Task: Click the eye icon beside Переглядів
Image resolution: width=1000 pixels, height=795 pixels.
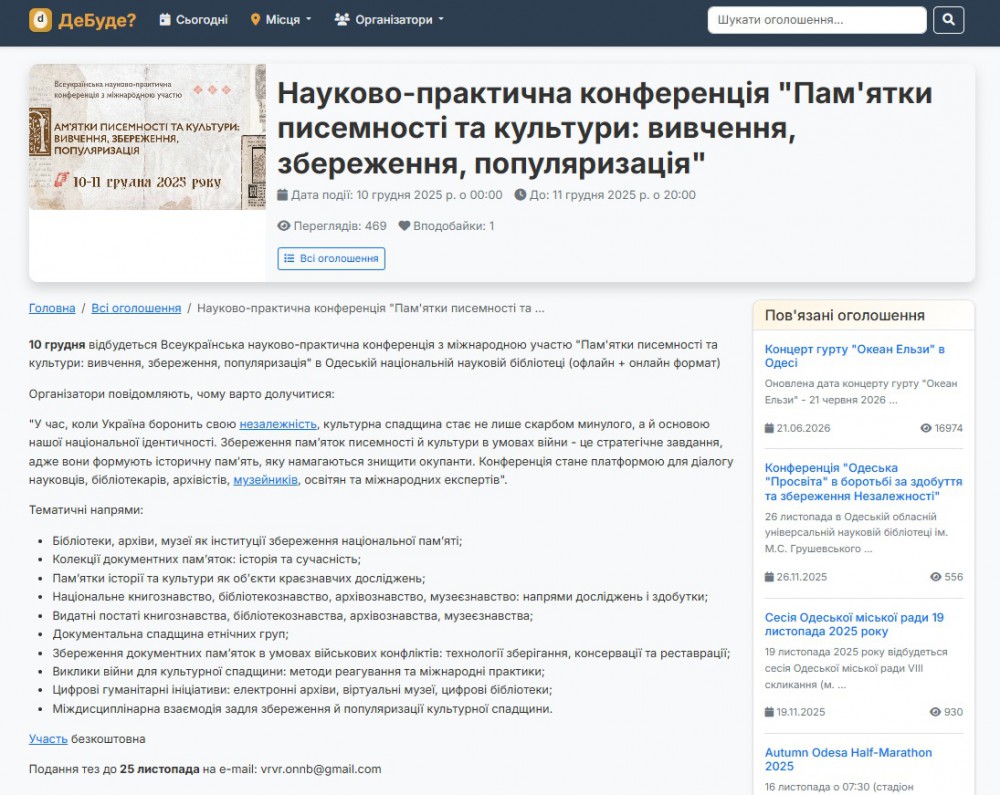Action: (x=284, y=226)
